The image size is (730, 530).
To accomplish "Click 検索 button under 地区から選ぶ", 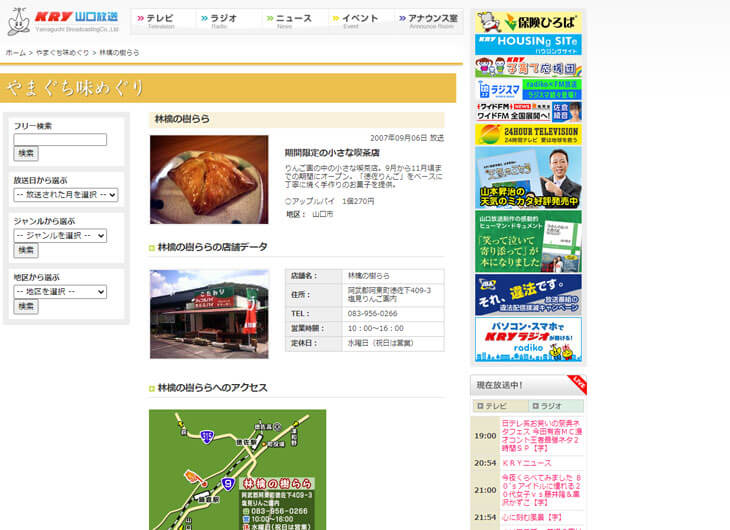I will [26, 306].
